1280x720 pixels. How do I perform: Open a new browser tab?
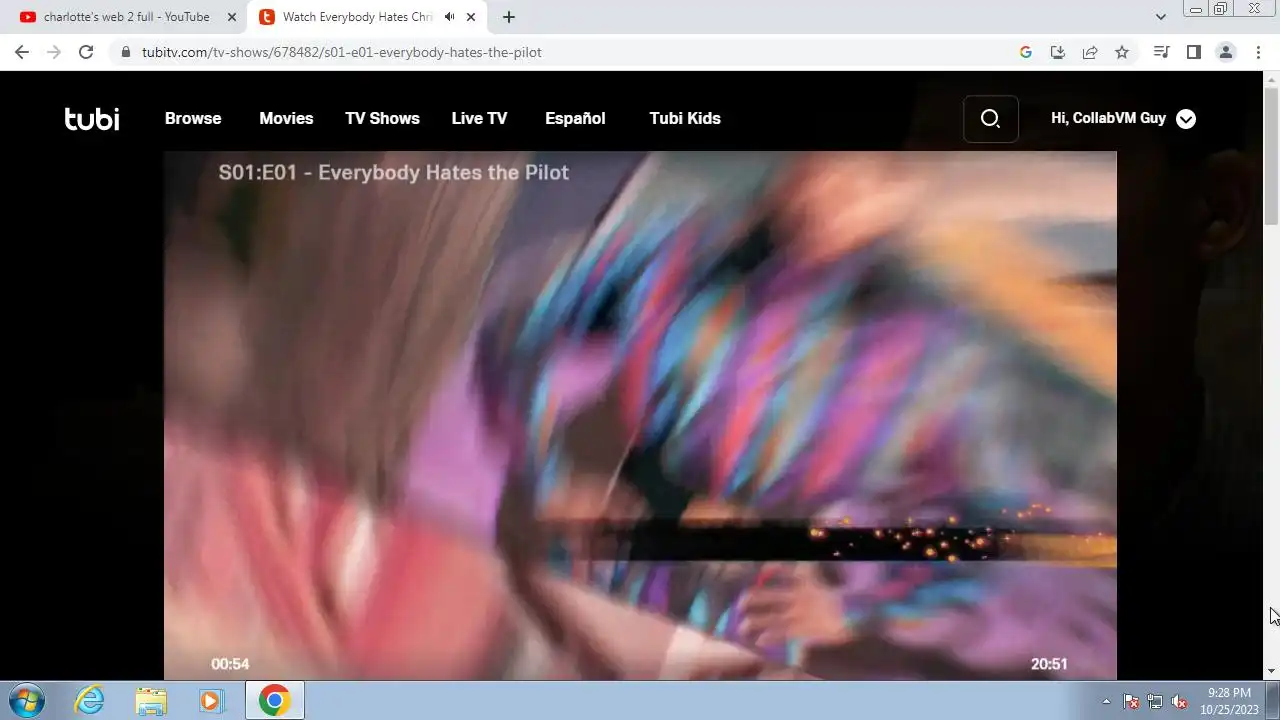click(x=509, y=17)
